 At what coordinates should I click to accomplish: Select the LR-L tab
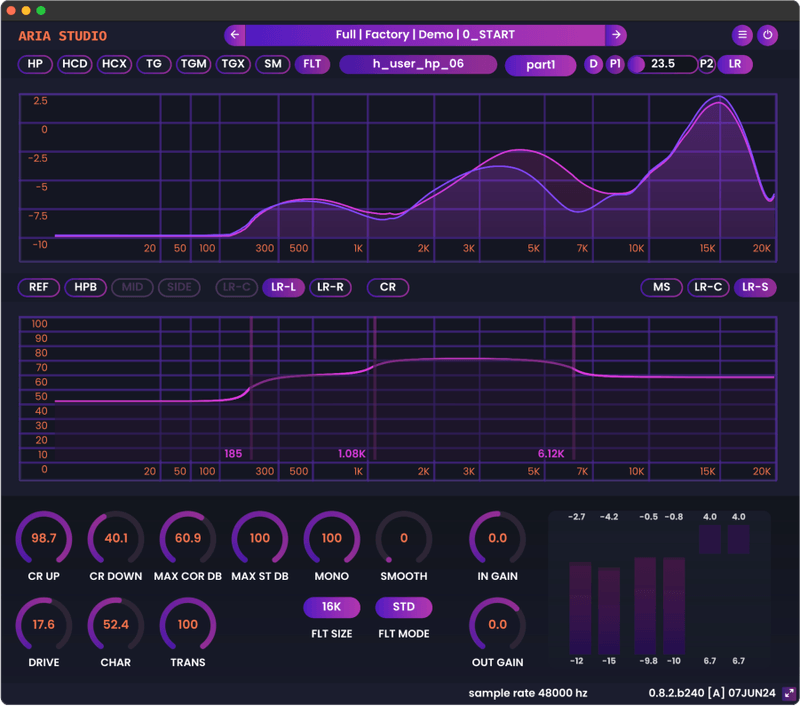click(284, 287)
